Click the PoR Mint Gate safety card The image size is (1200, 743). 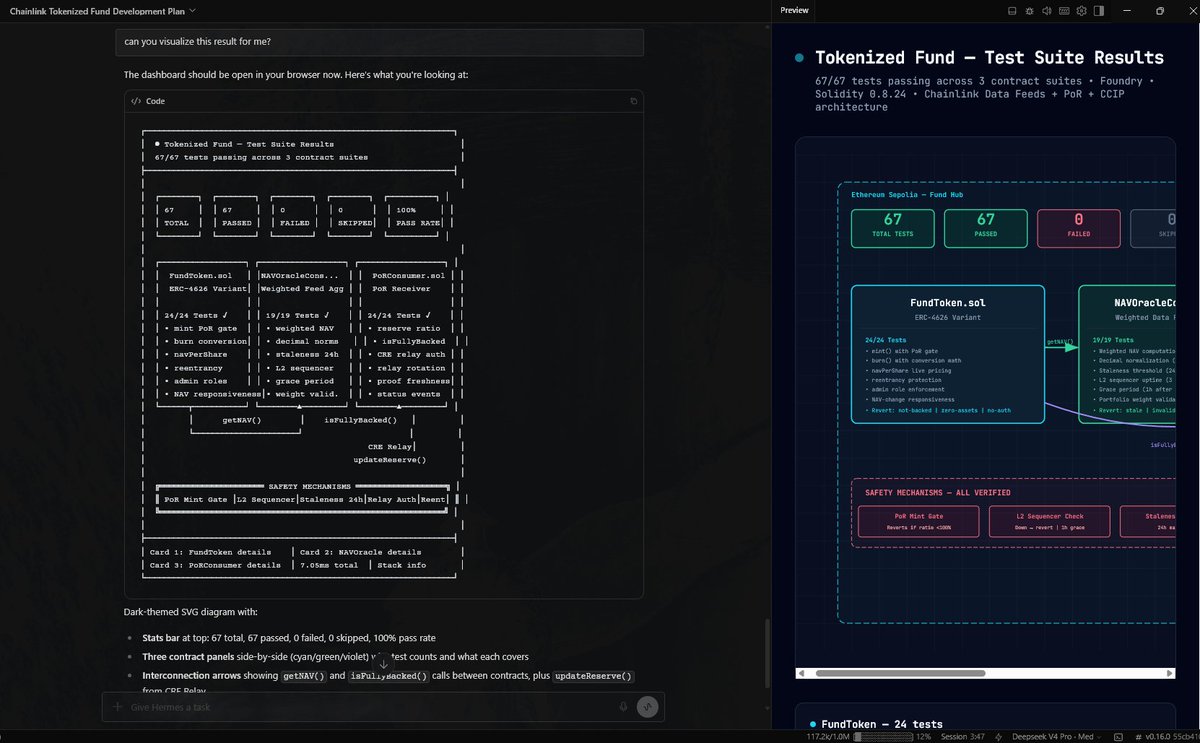(x=919, y=521)
